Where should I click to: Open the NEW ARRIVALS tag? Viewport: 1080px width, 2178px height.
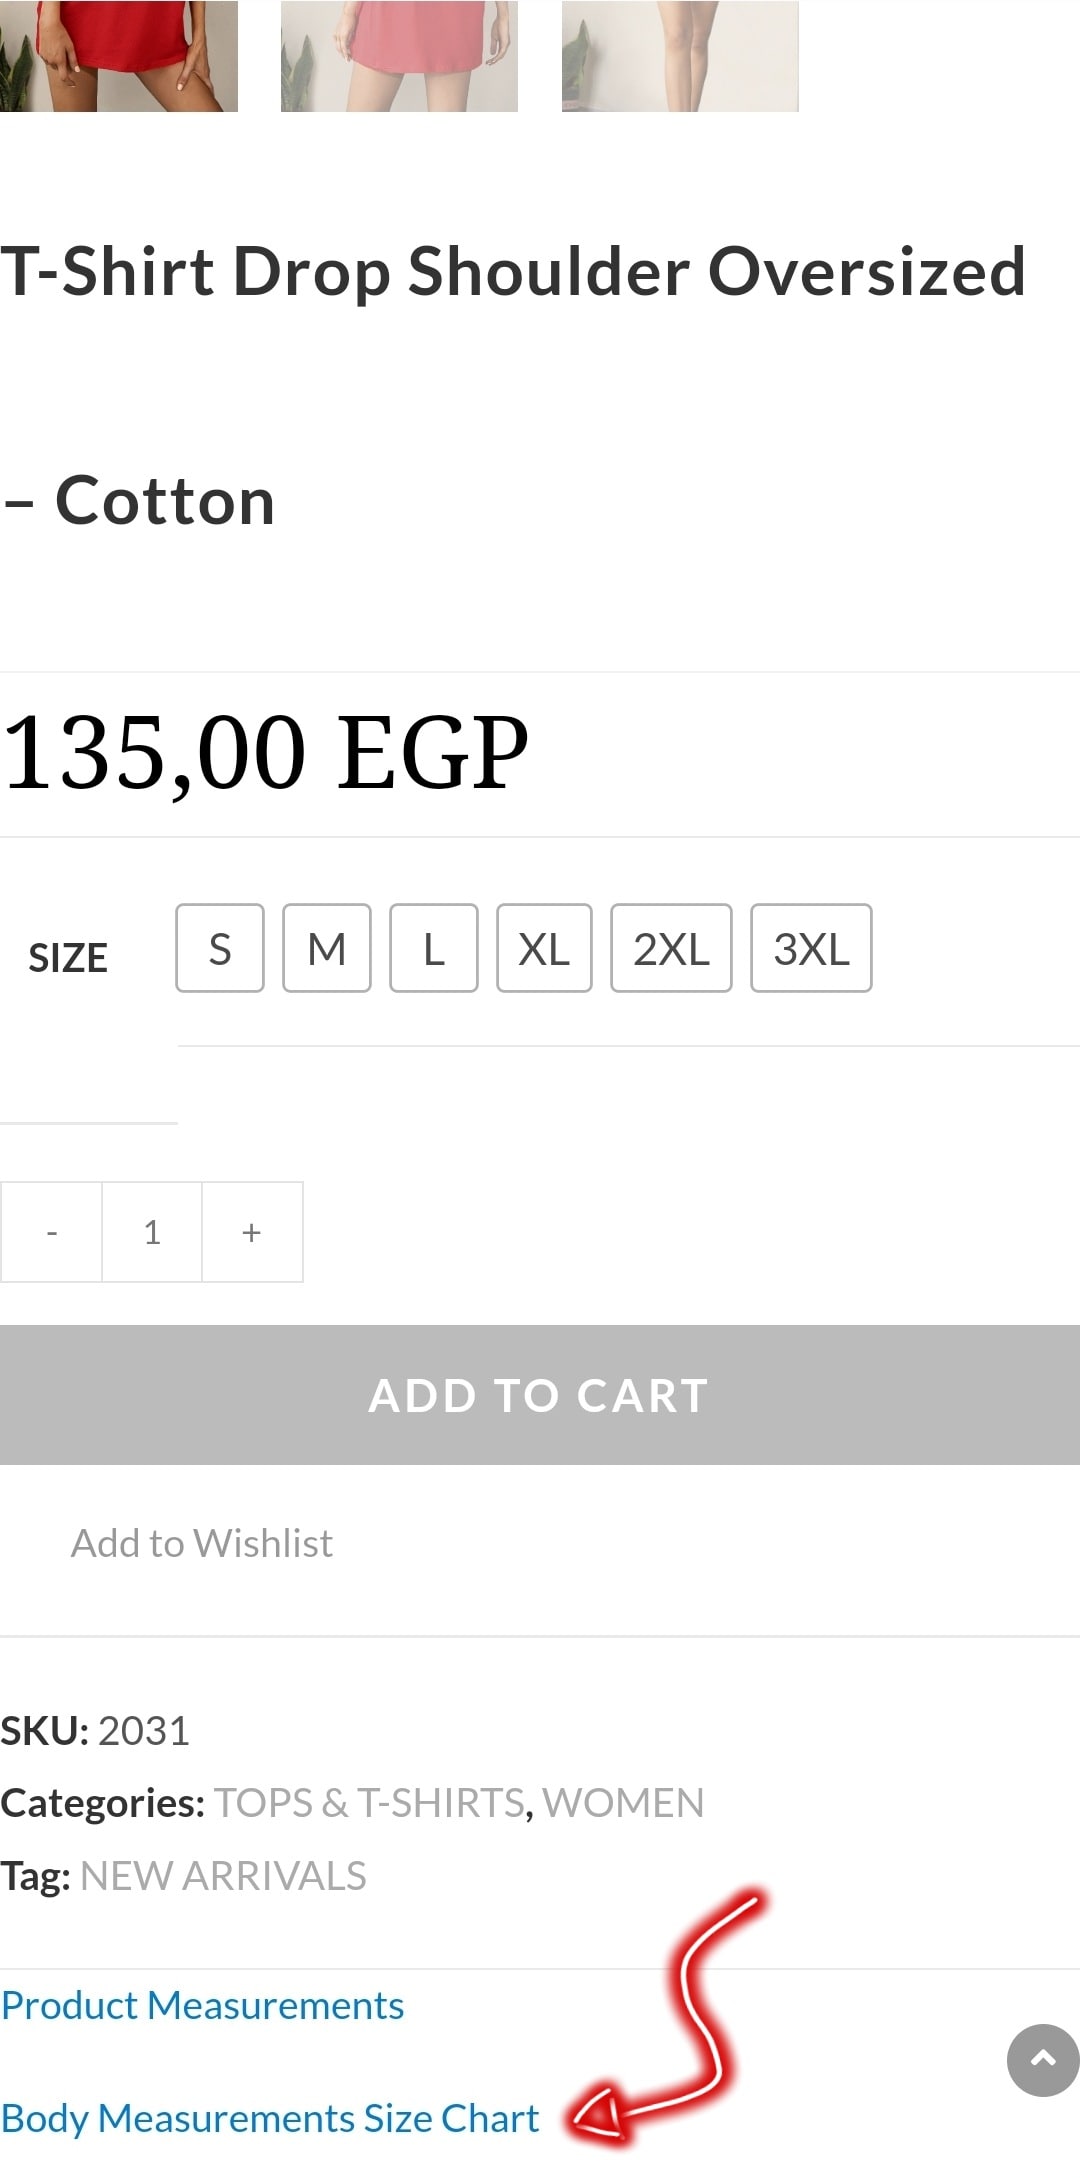pos(223,1876)
